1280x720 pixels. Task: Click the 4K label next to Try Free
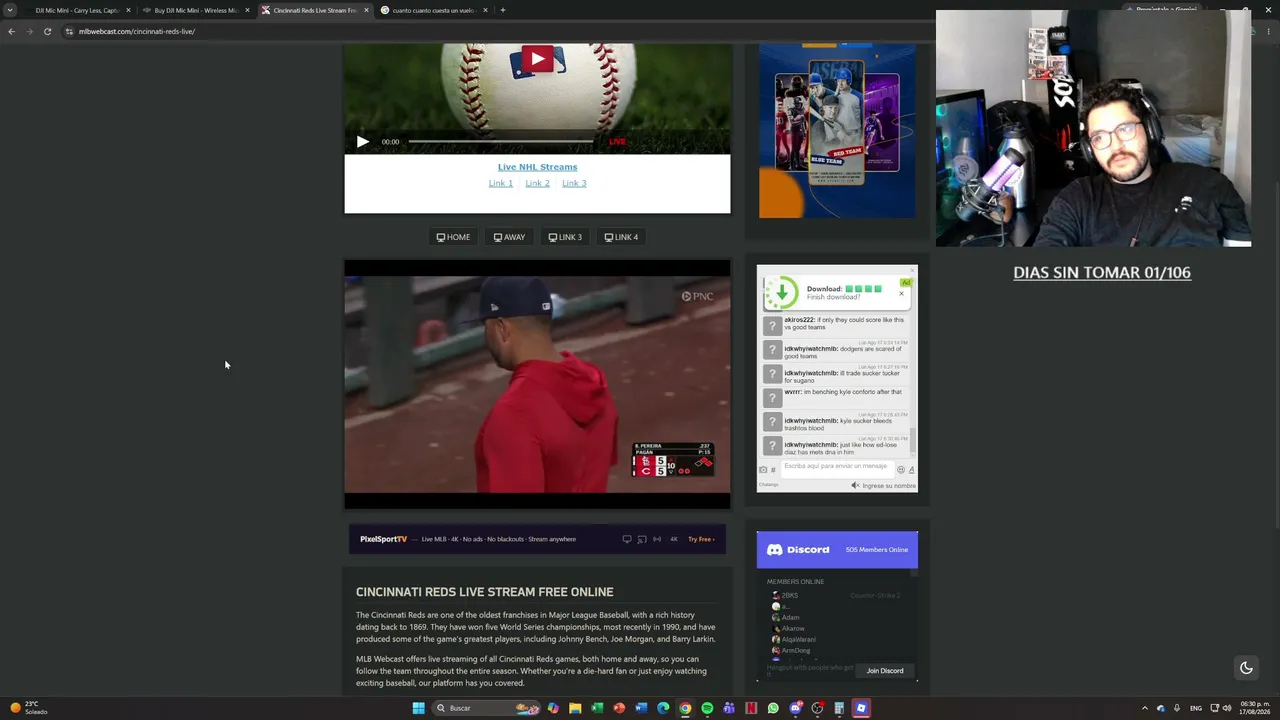click(x=674, y=539)
